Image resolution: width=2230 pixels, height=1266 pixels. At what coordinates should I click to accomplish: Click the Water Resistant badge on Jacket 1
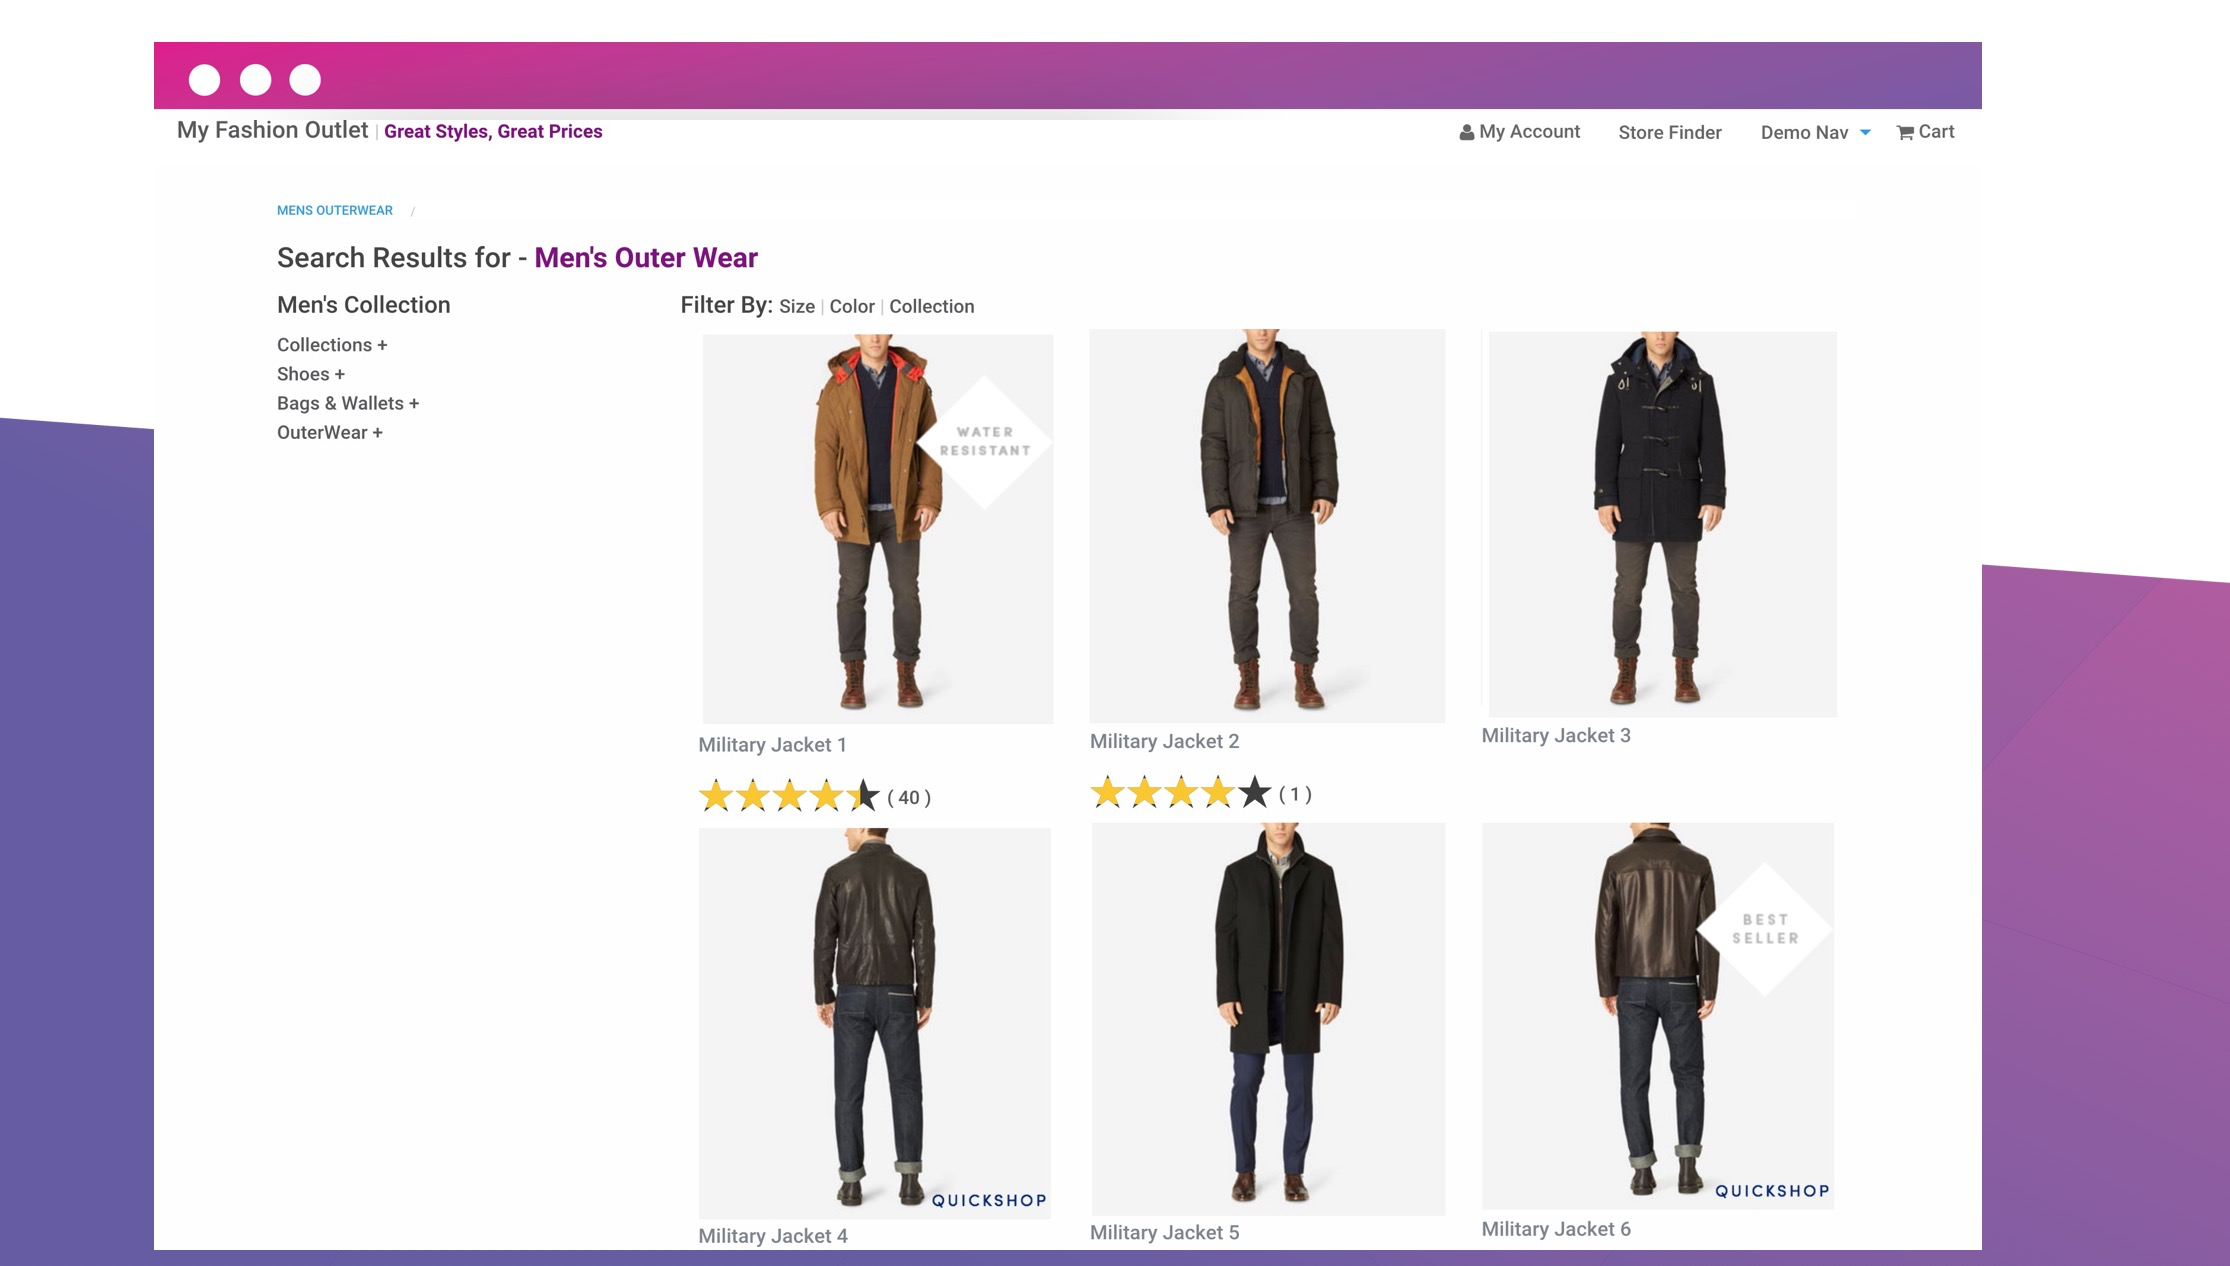point(985,441)
